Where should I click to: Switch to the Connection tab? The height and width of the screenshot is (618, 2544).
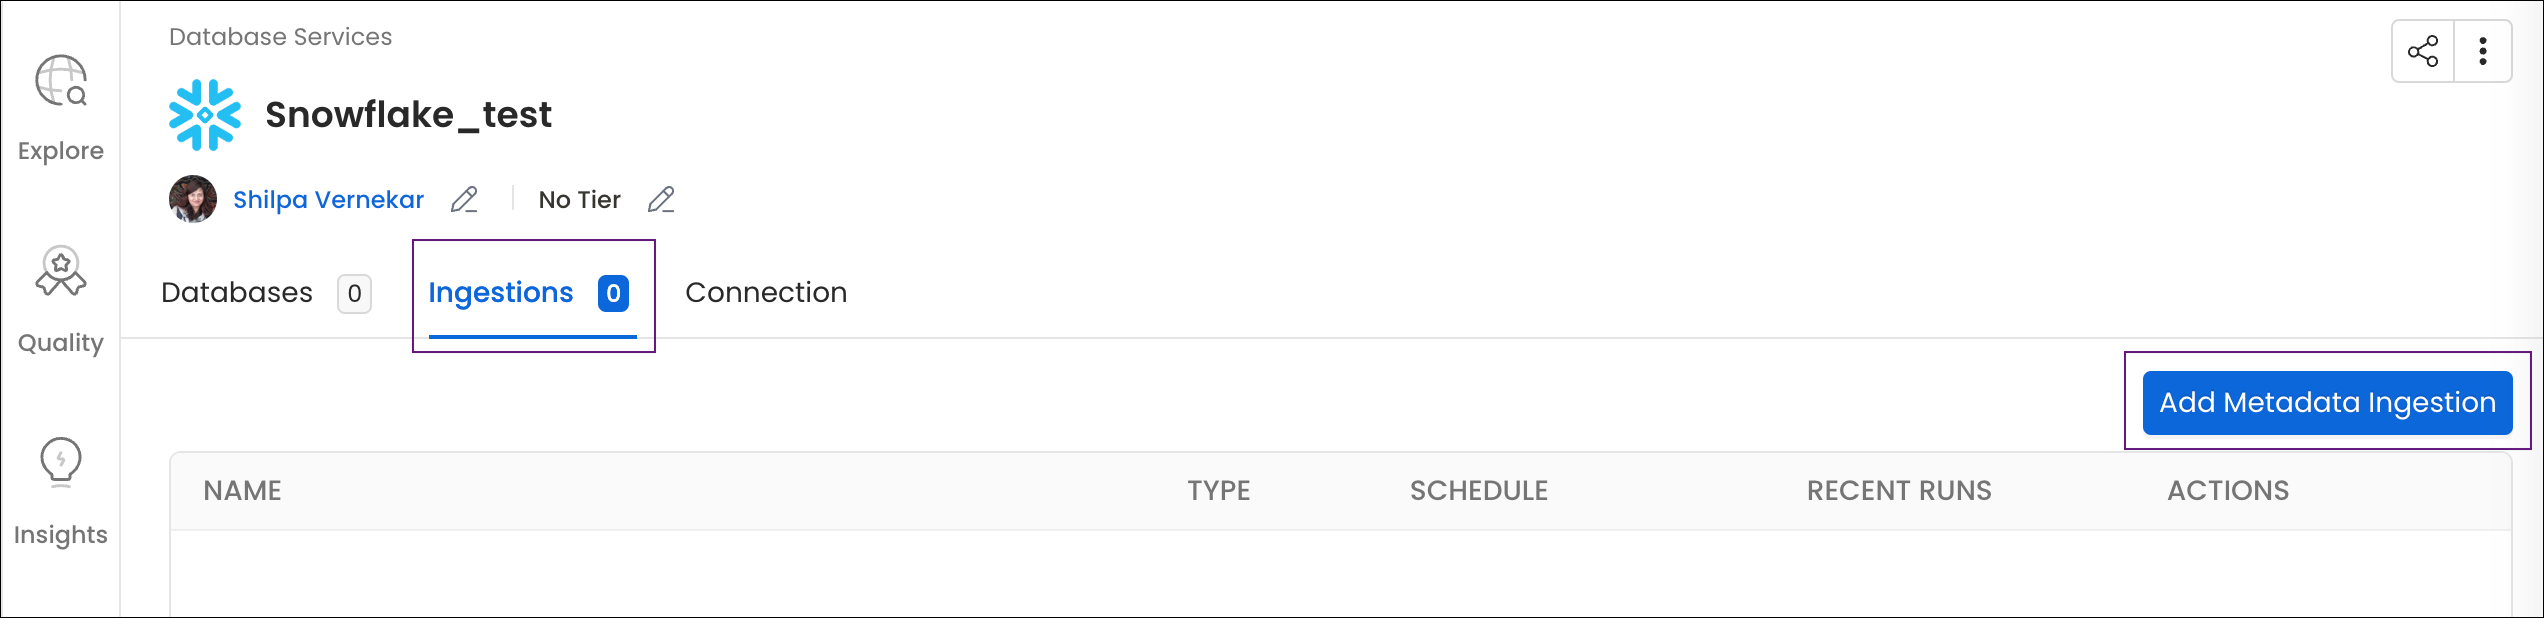click(x=765, y=292)
